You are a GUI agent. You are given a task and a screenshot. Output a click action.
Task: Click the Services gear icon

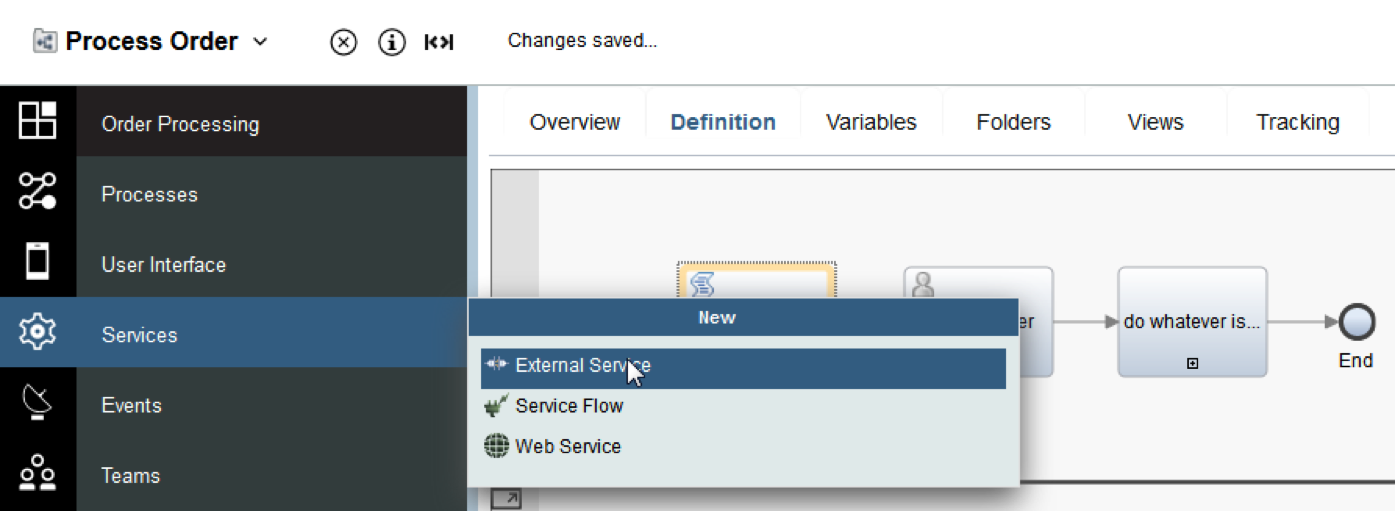point(38,331)
